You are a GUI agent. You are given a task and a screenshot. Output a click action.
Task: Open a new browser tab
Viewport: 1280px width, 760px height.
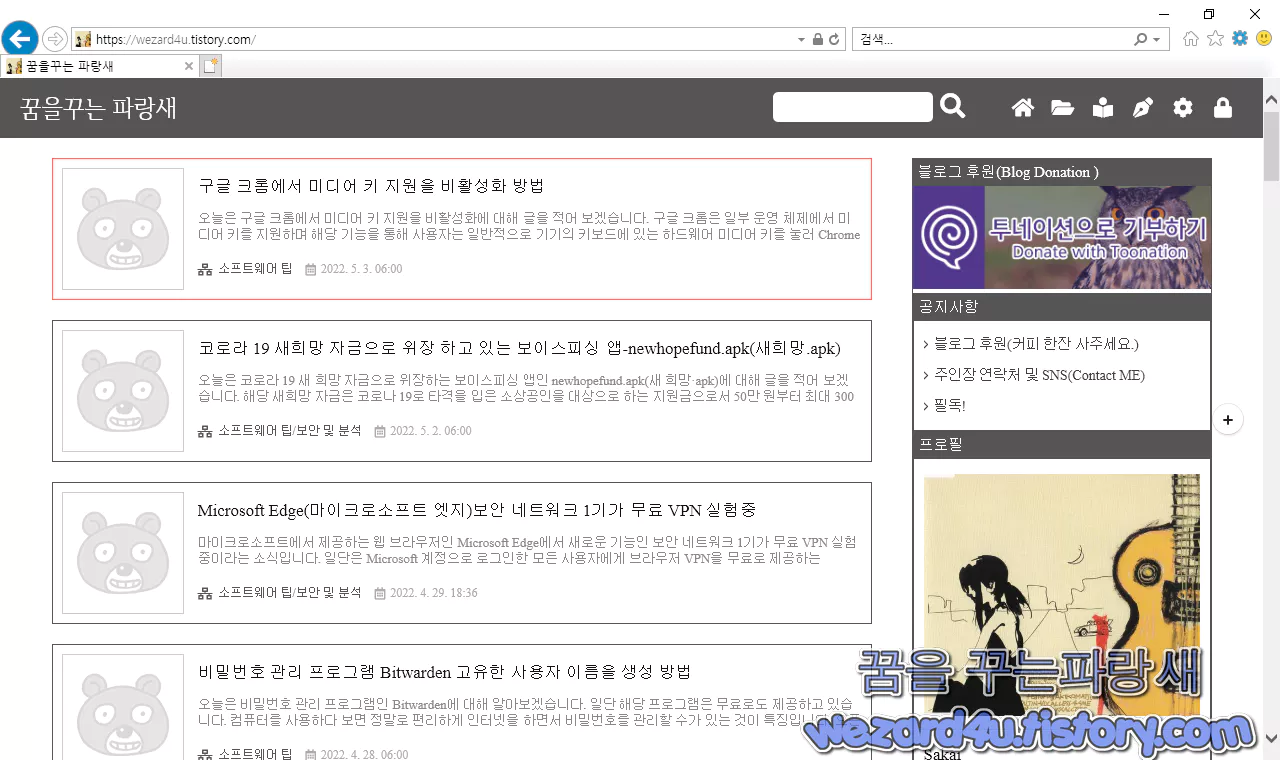(210, 63)
